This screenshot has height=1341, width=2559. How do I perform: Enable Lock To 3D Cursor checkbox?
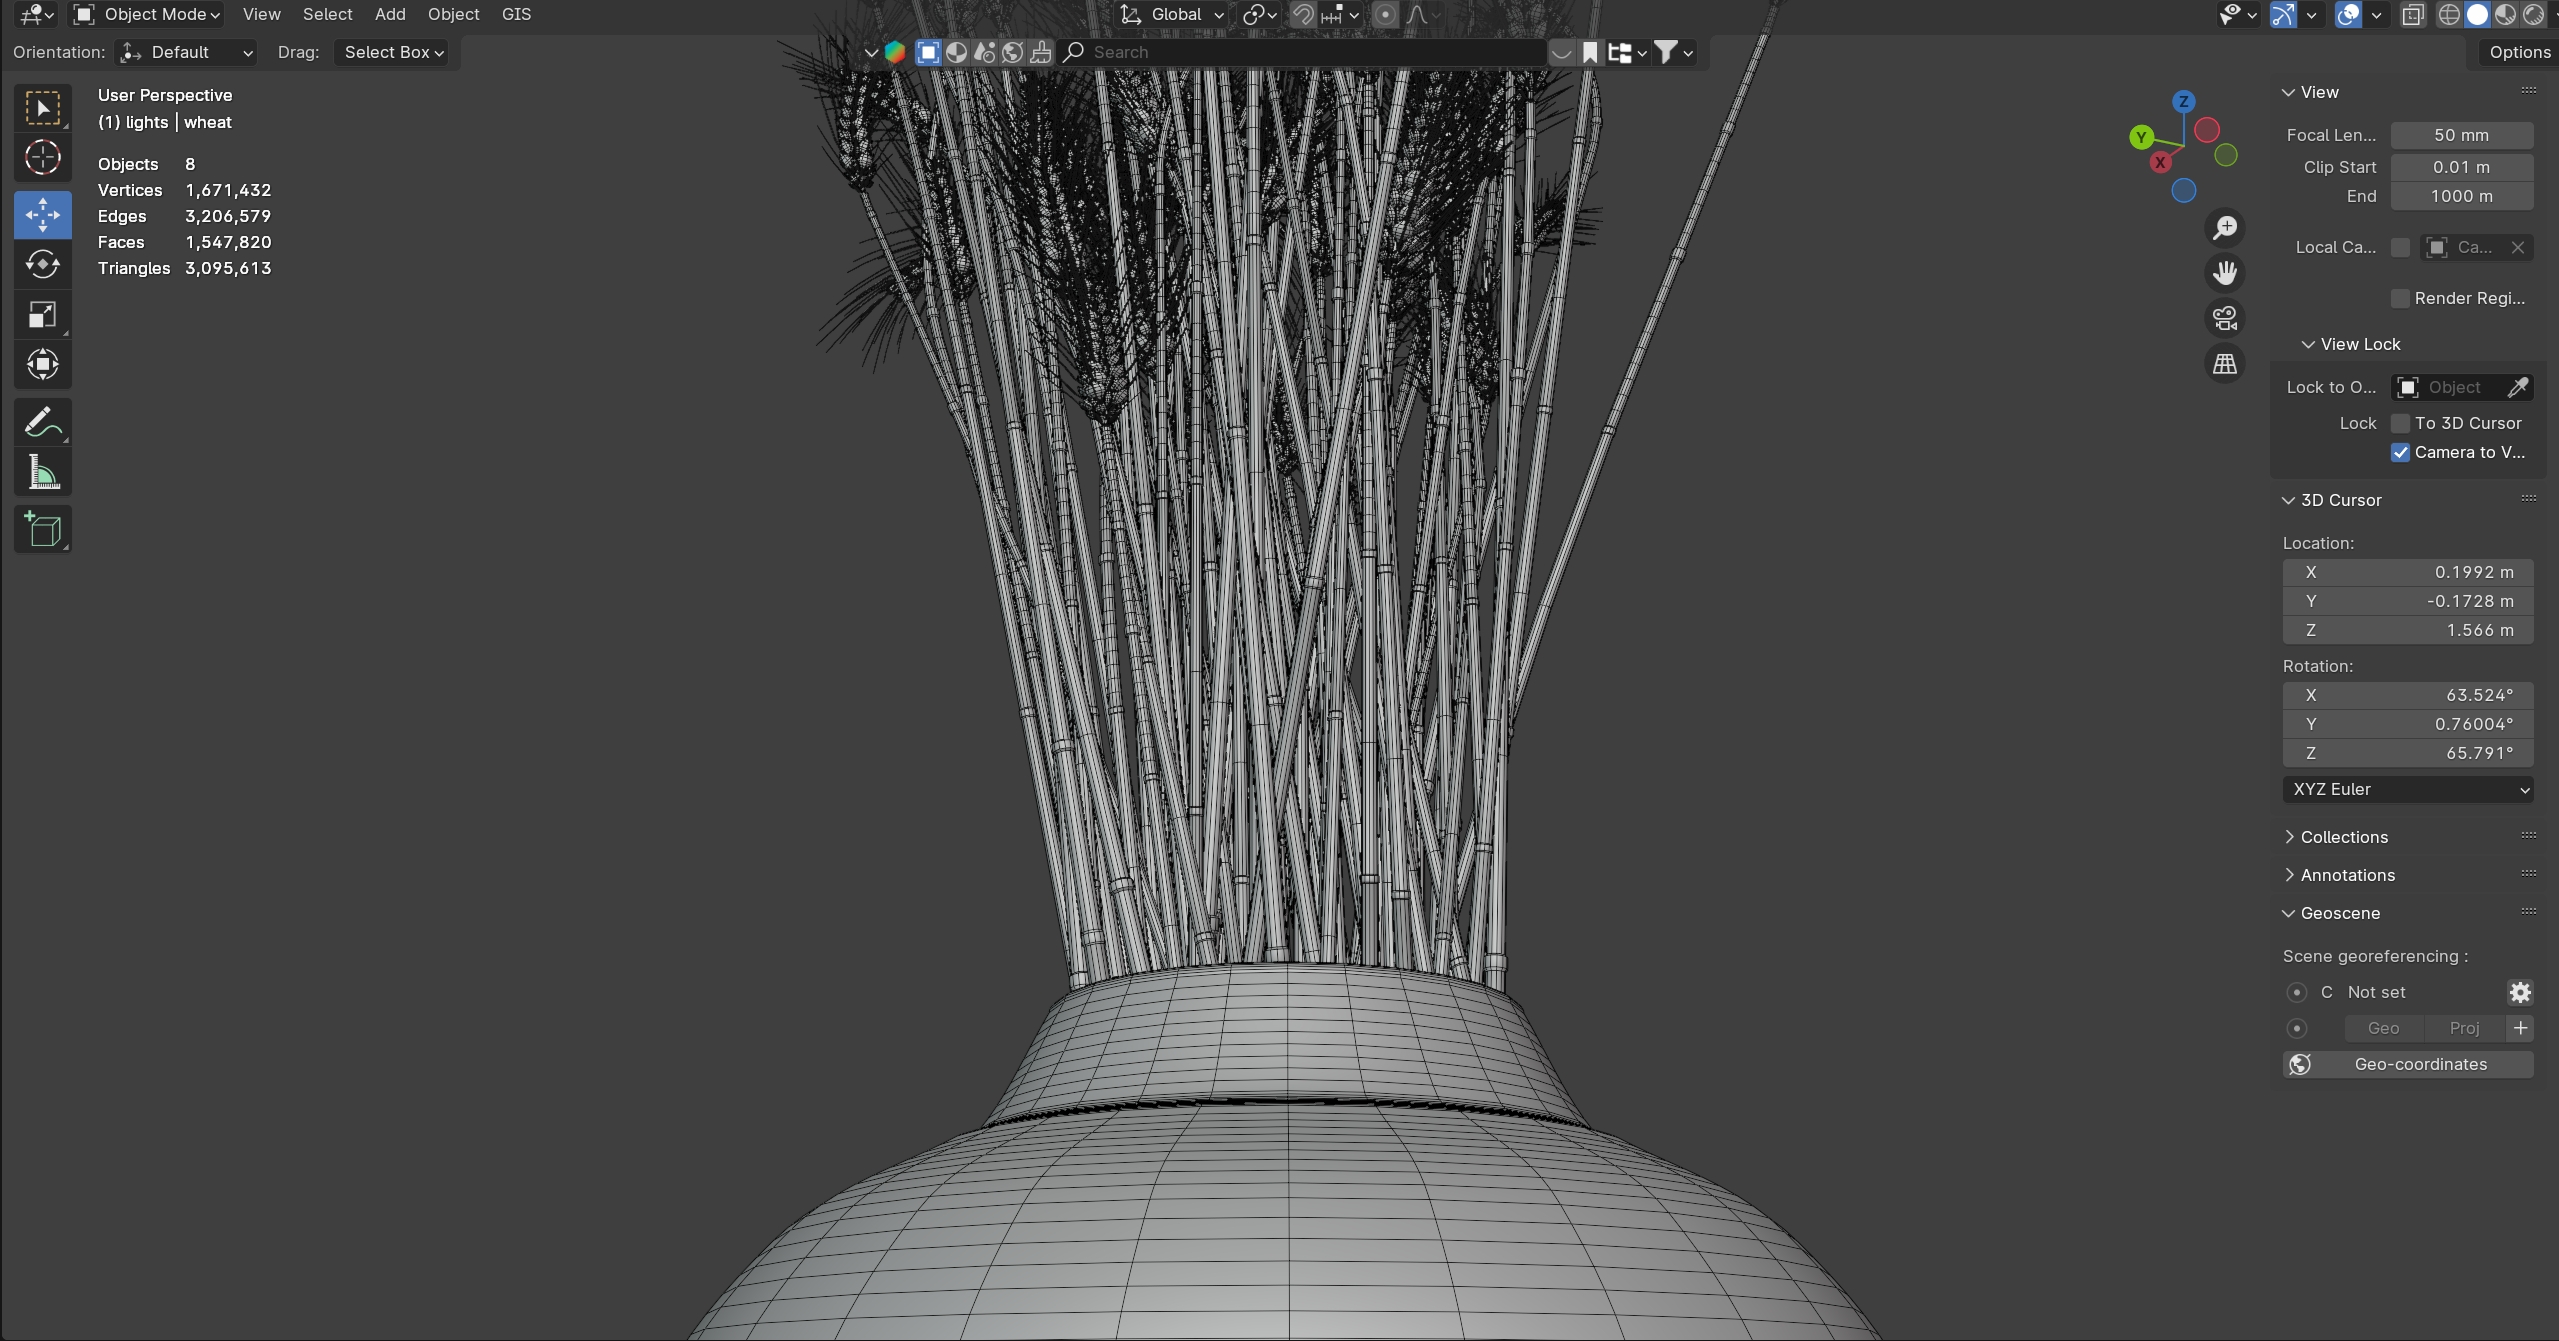tap(2400, 423)
